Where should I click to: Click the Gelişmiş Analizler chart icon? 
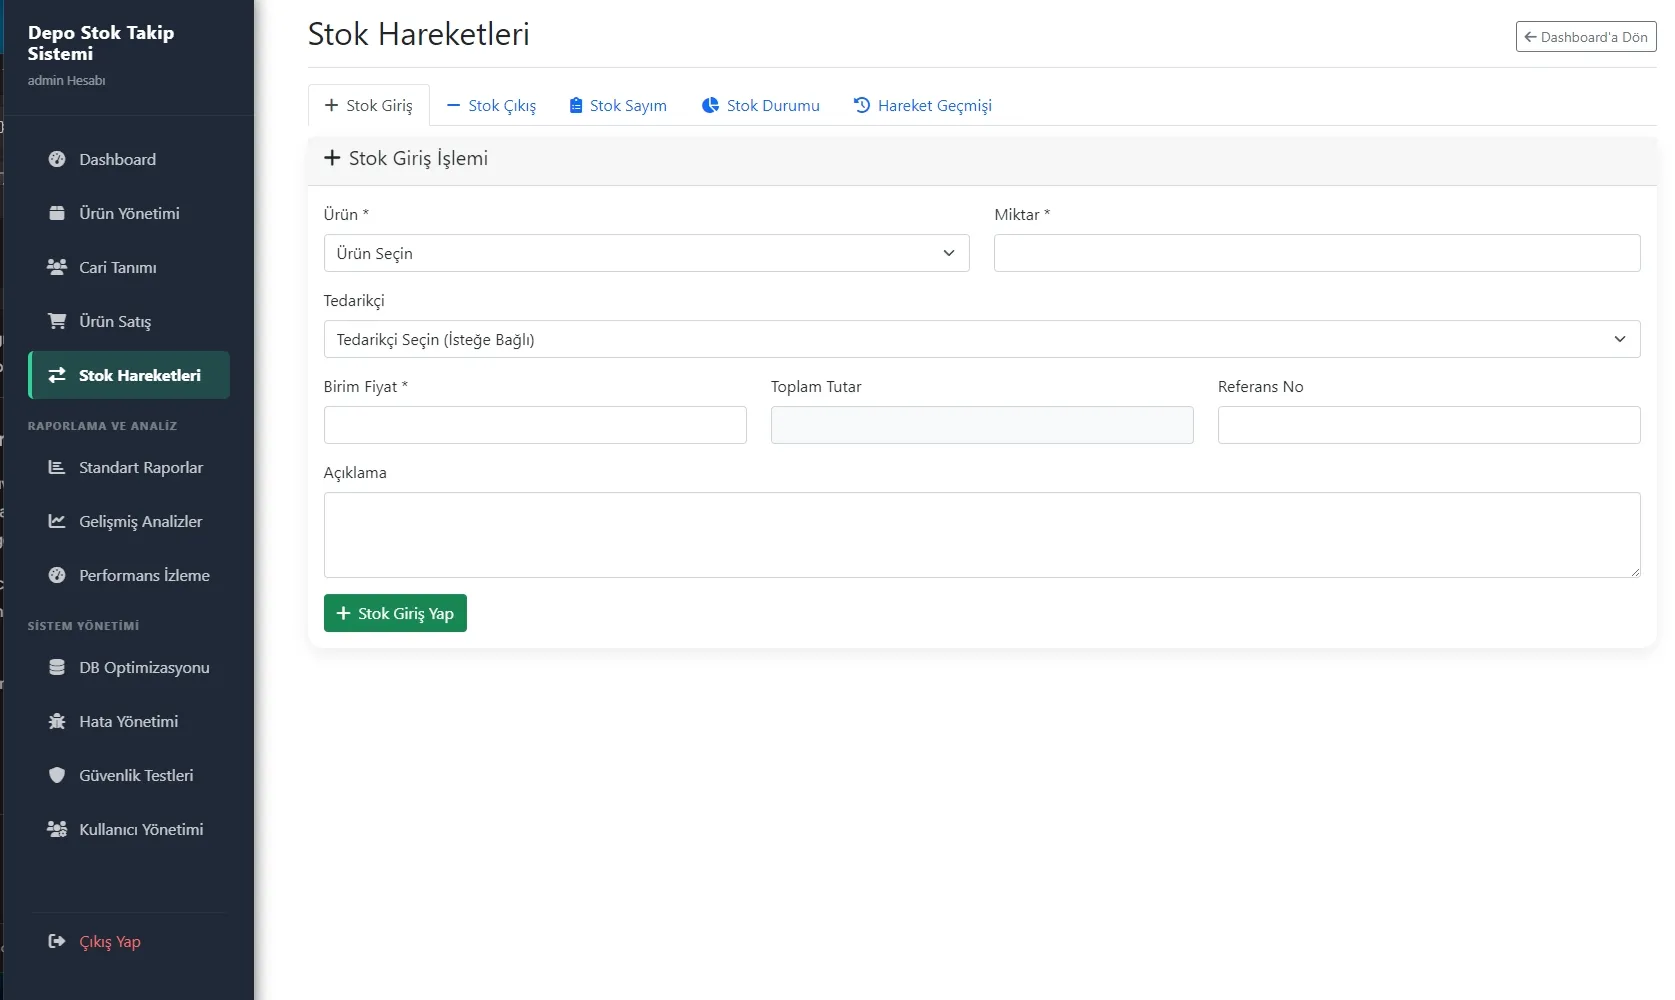(57, 521)
